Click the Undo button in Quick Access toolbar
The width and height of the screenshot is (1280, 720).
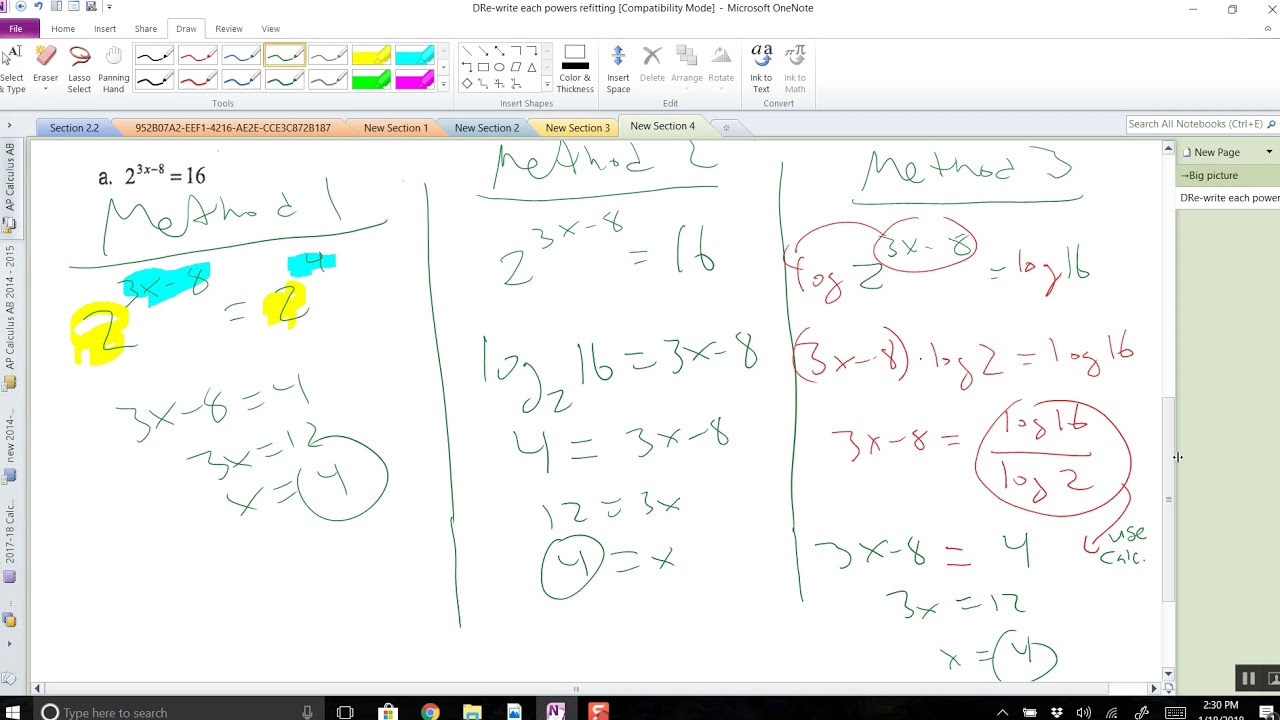pos(38,7)
